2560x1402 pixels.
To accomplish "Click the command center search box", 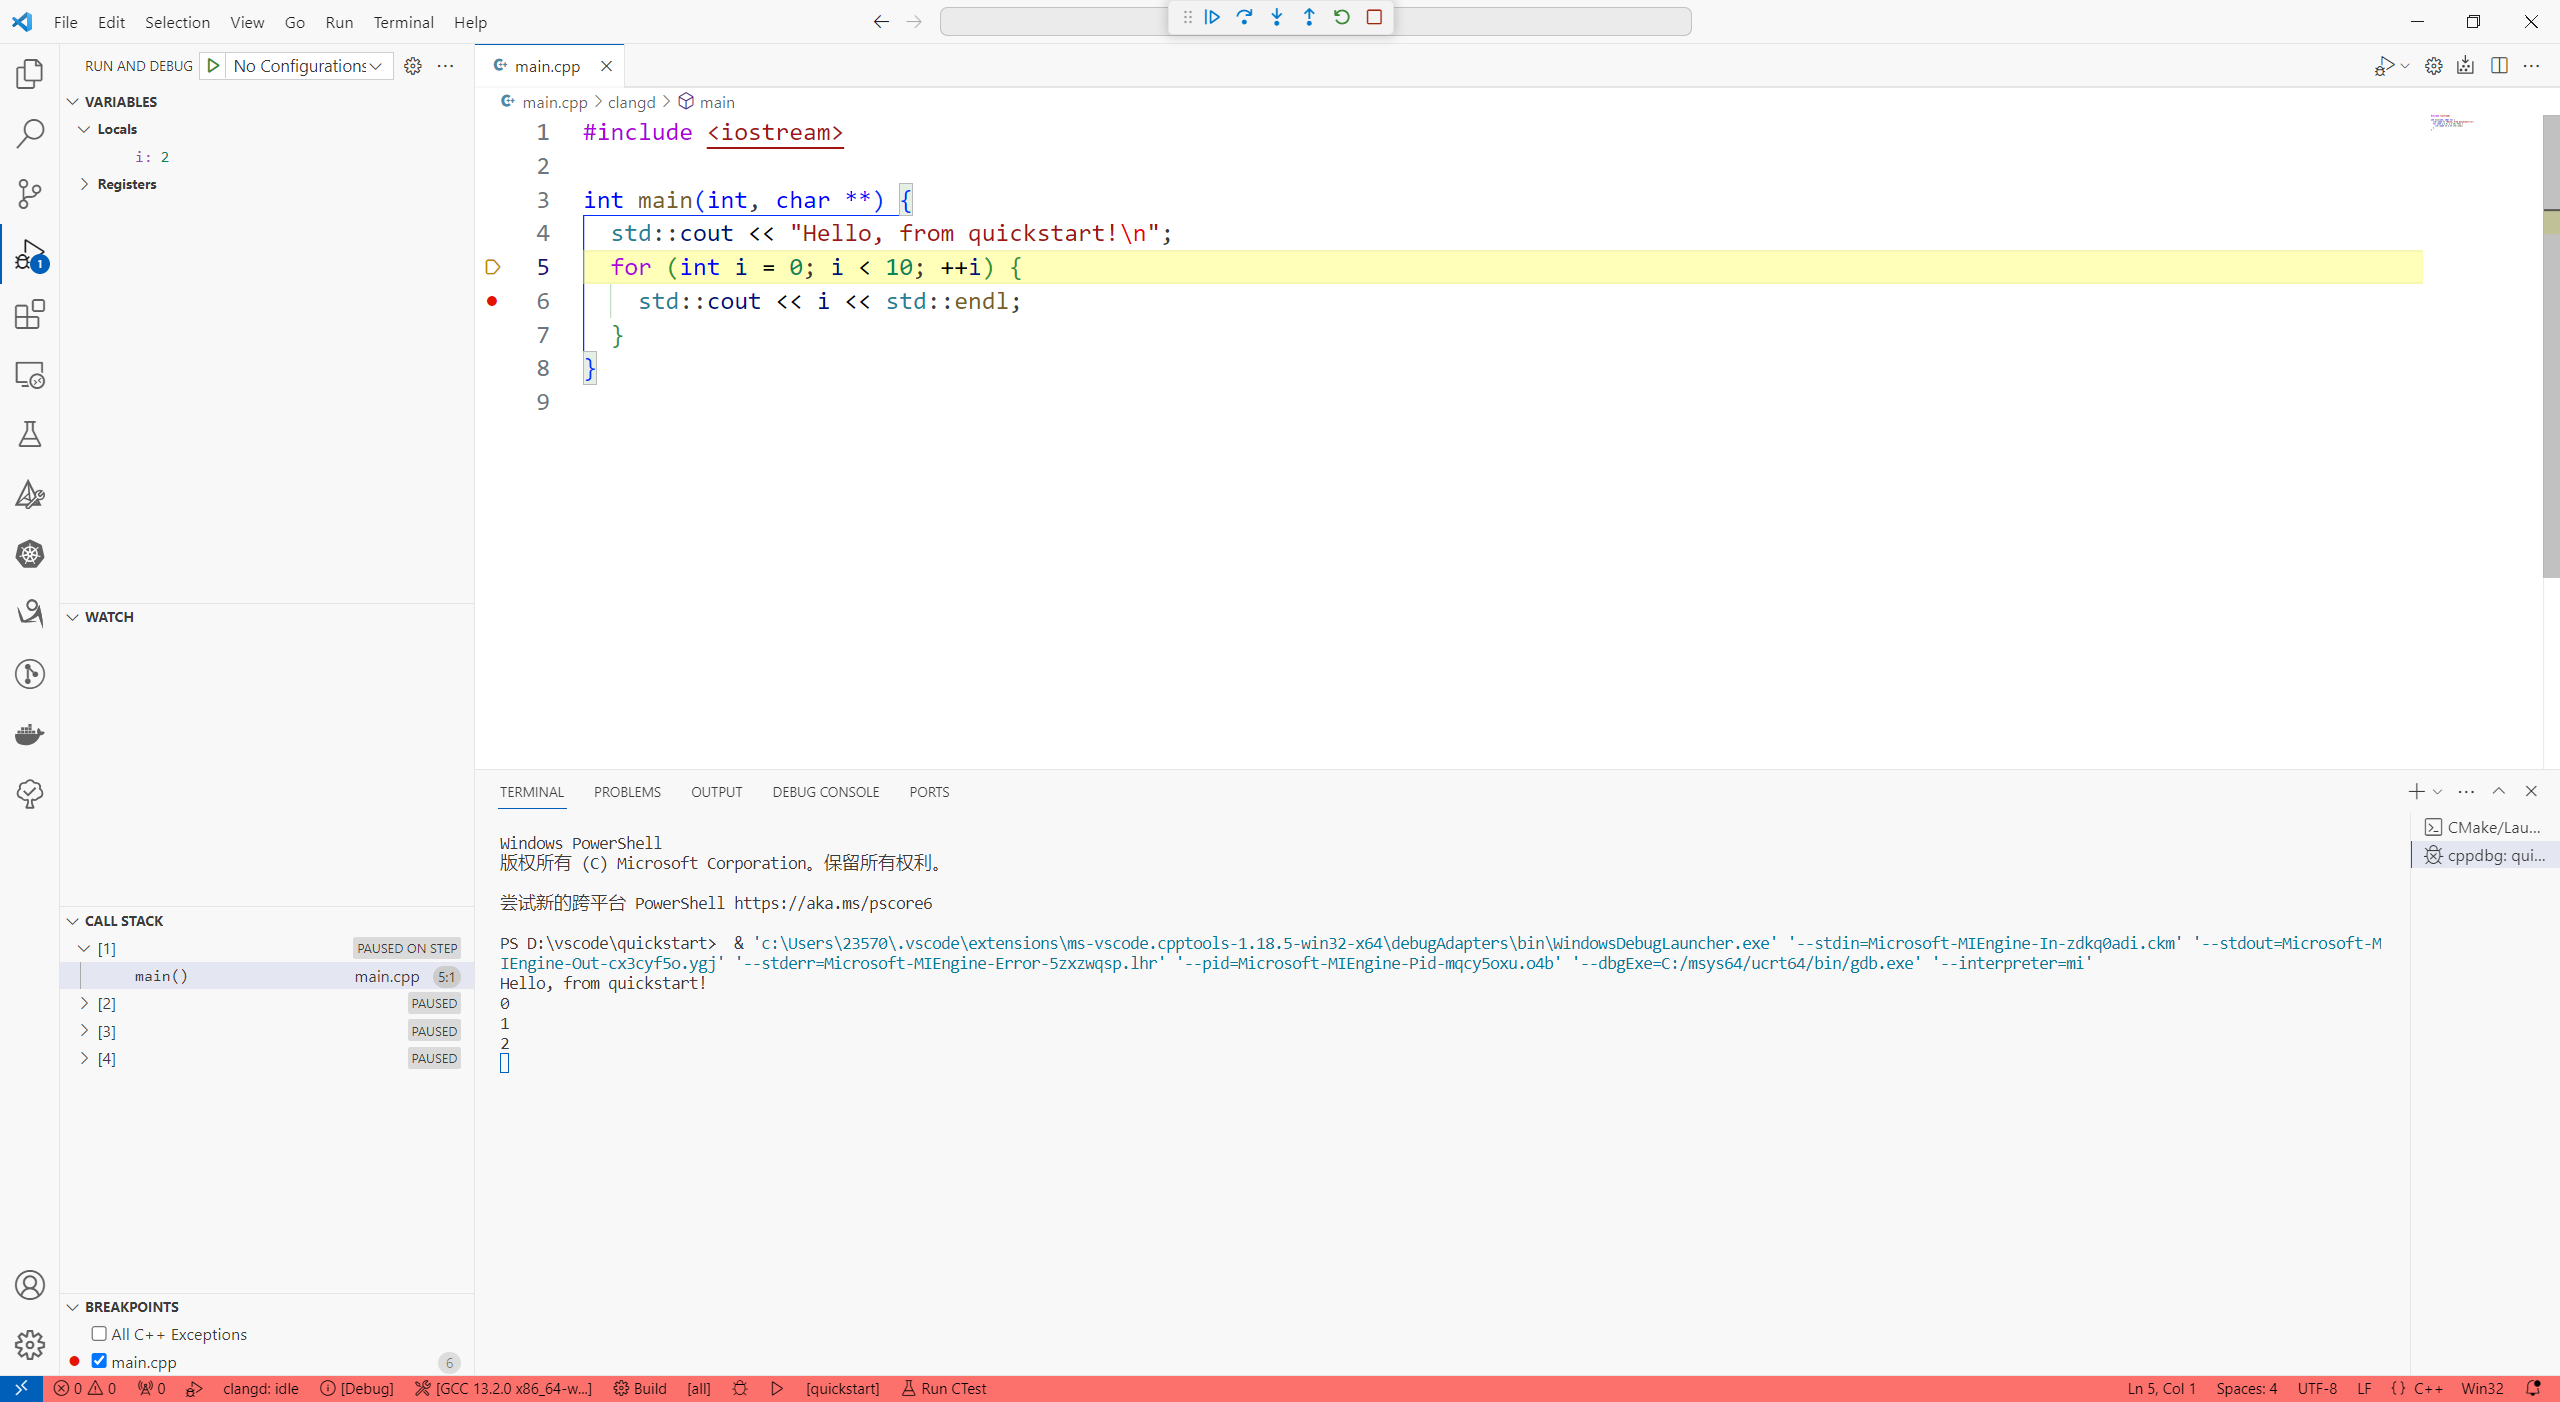I will coord(1315,22).
